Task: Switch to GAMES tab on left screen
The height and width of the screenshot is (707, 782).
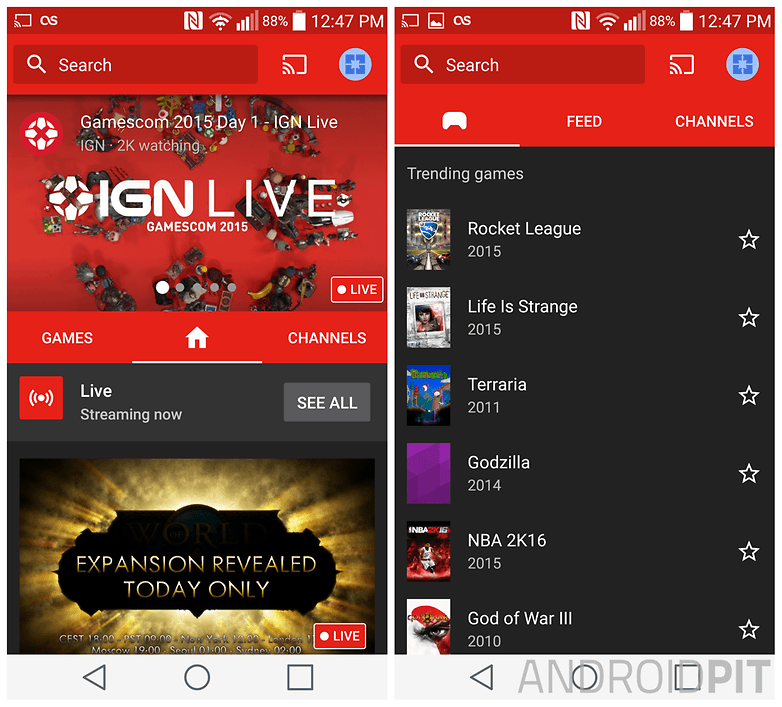Action: [x=67, y=338]
